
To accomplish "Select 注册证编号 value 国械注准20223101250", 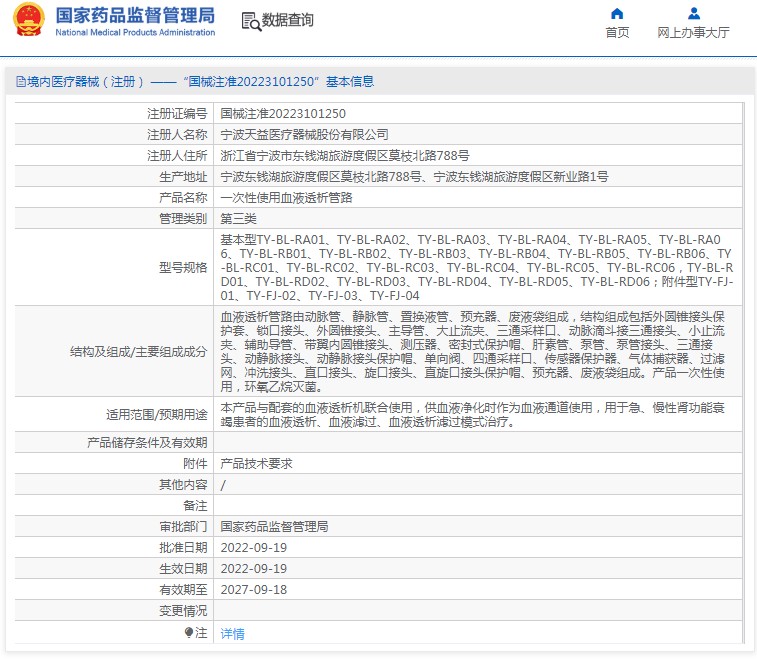I will point(283,113).
